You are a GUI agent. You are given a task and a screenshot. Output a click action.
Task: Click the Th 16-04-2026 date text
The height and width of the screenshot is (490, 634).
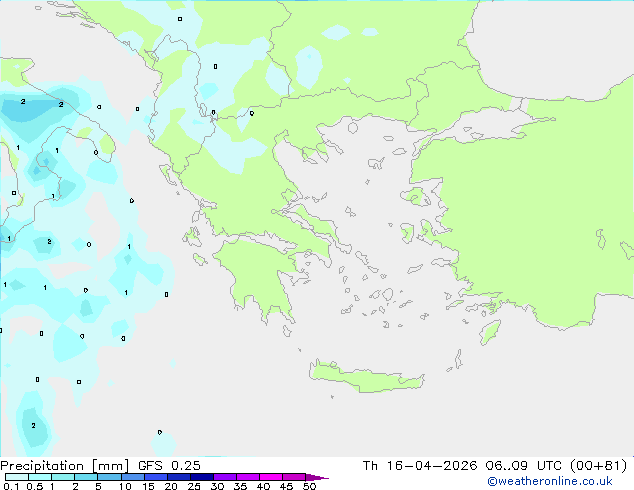point(420,466)
